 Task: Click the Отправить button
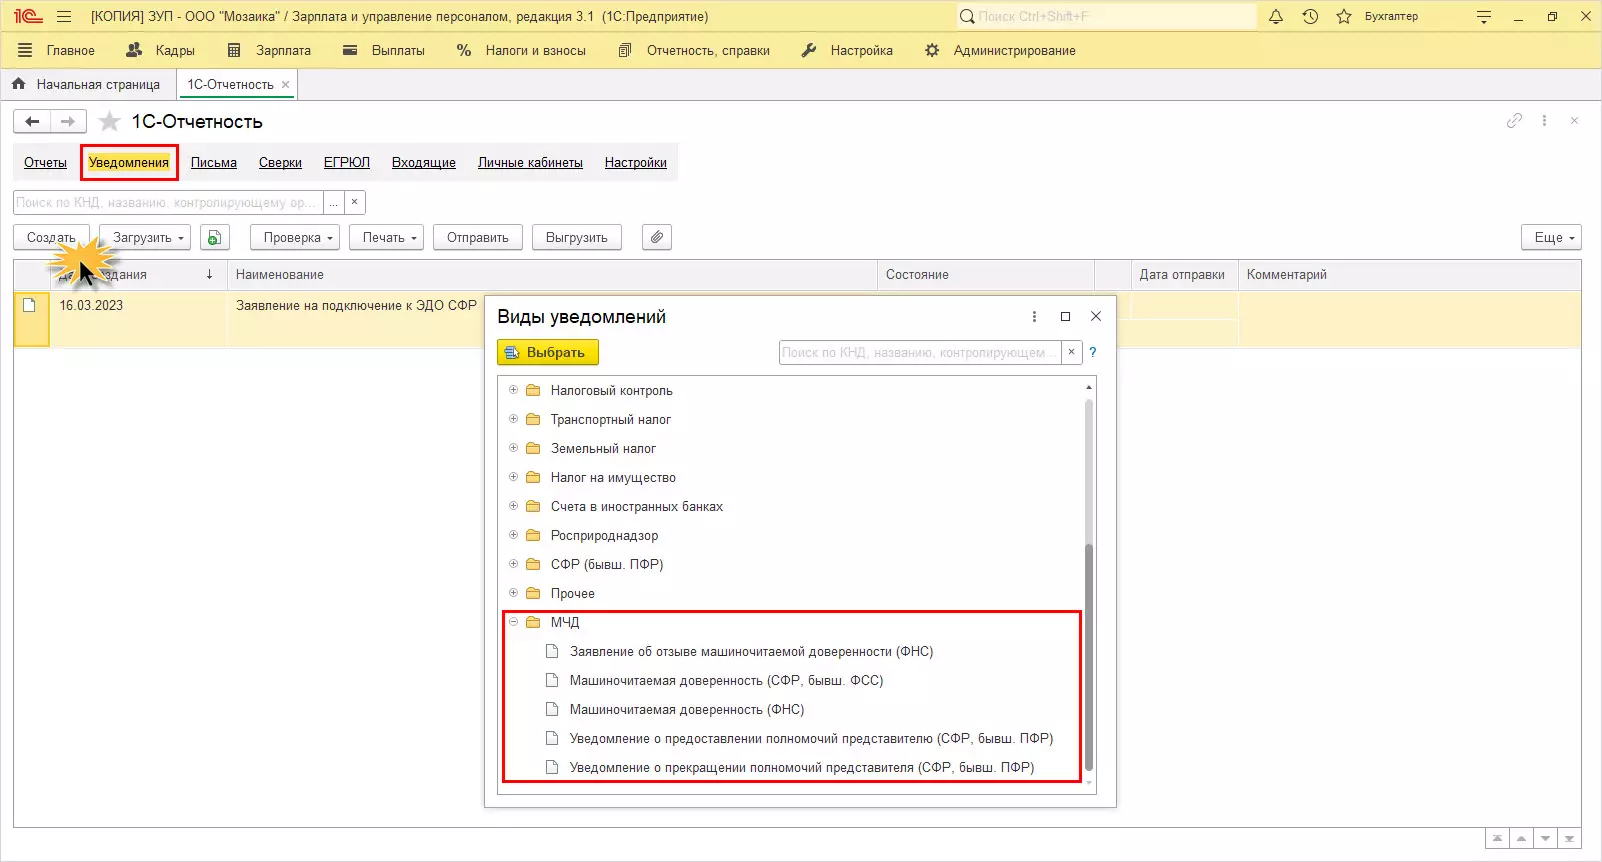point(477,237)
